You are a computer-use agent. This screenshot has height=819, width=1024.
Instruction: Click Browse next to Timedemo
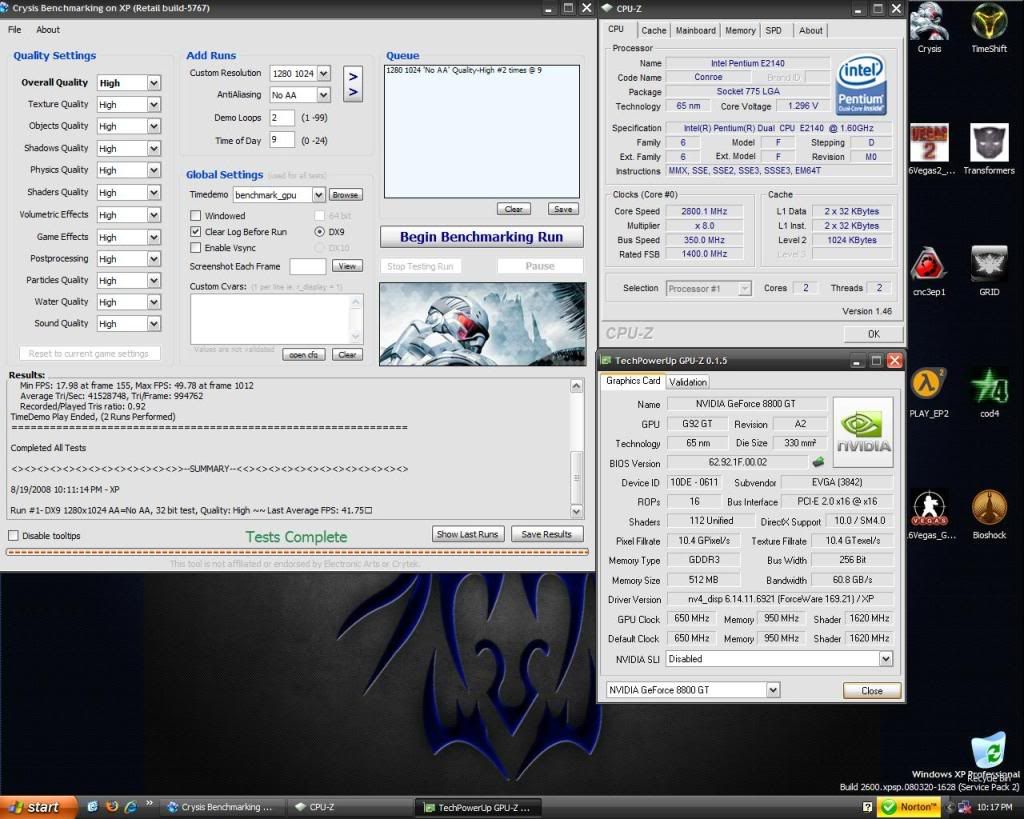(345, 195)
